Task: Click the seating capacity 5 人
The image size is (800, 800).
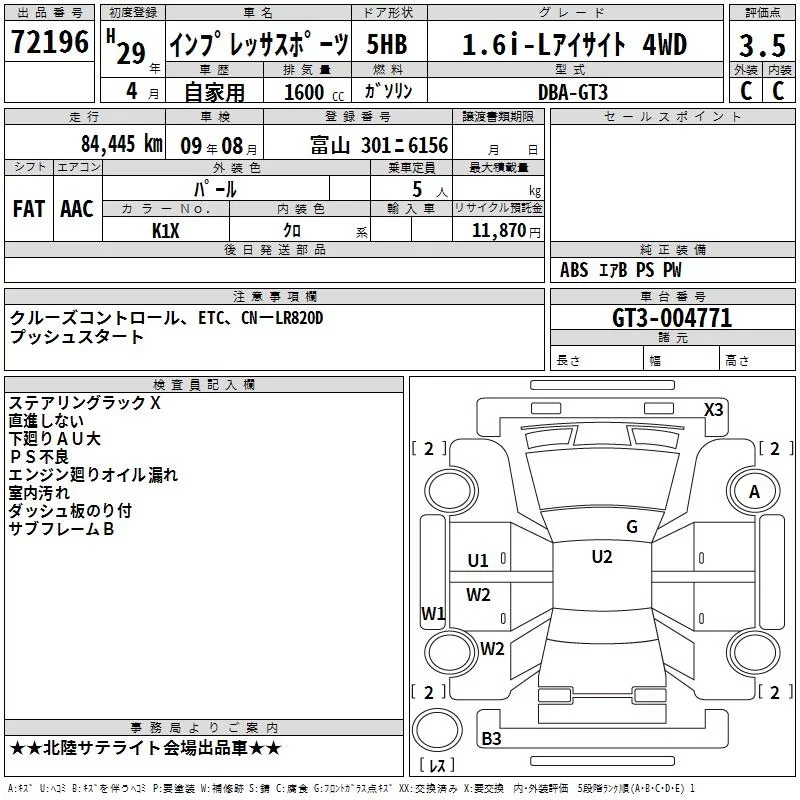Action: pyautogui.click(x=428, y=190)
